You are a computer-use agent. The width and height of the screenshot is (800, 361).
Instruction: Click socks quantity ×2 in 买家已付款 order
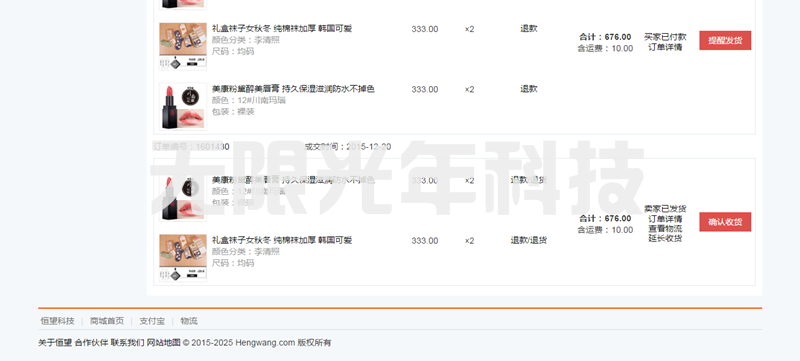point(469,29)
